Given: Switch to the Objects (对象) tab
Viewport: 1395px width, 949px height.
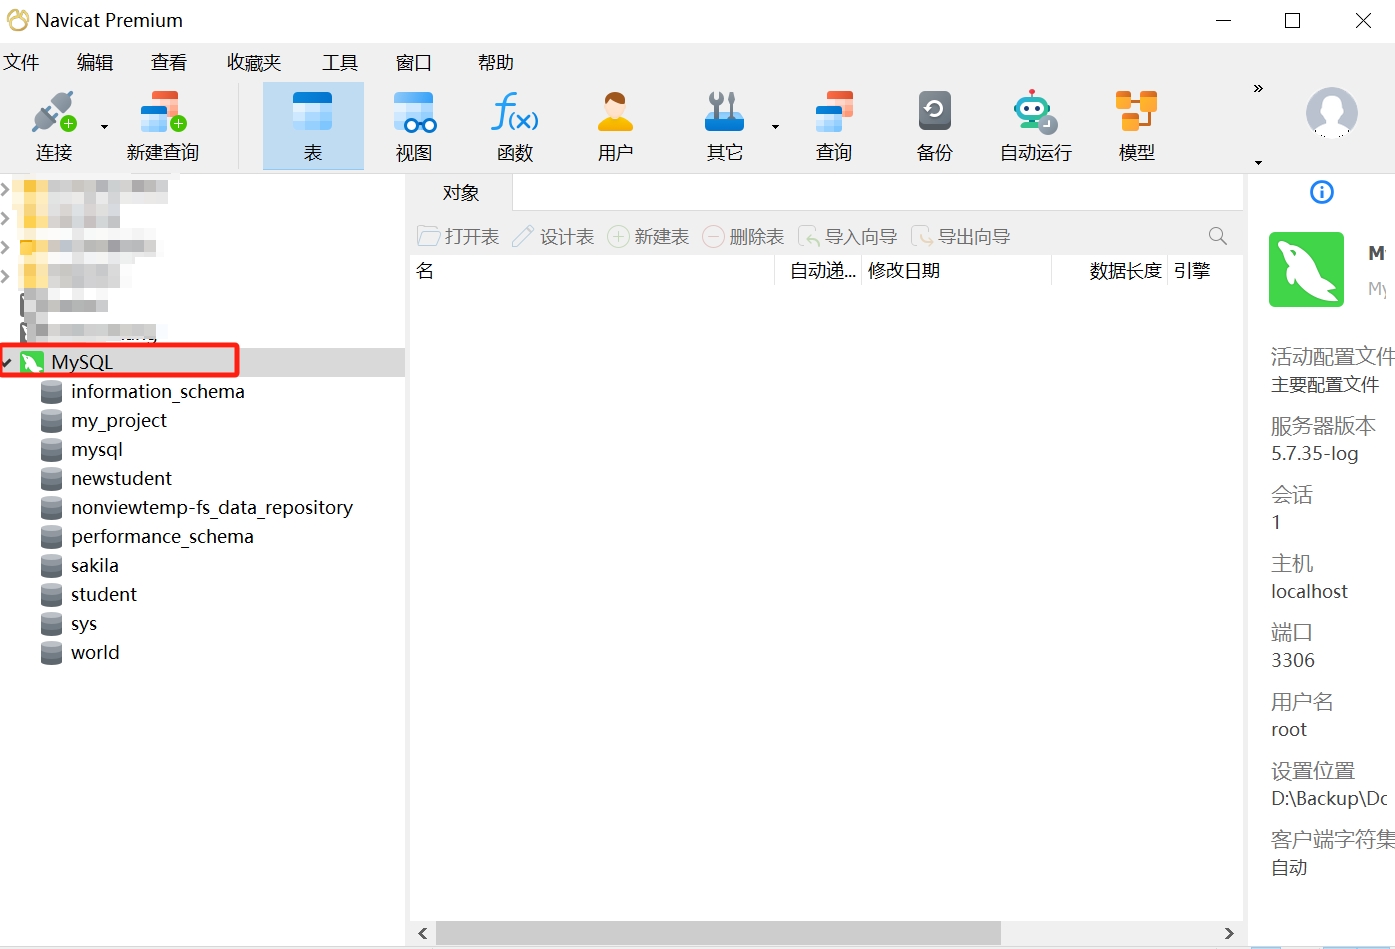Looking at the screenshot, I should click(460, 193).
